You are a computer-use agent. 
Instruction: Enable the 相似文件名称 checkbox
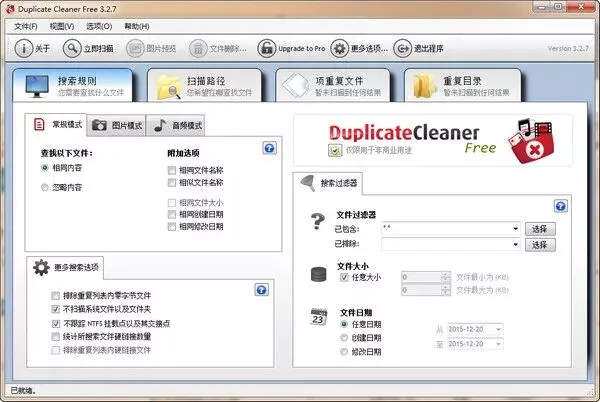pyautogui.click(x=172, y=182)
